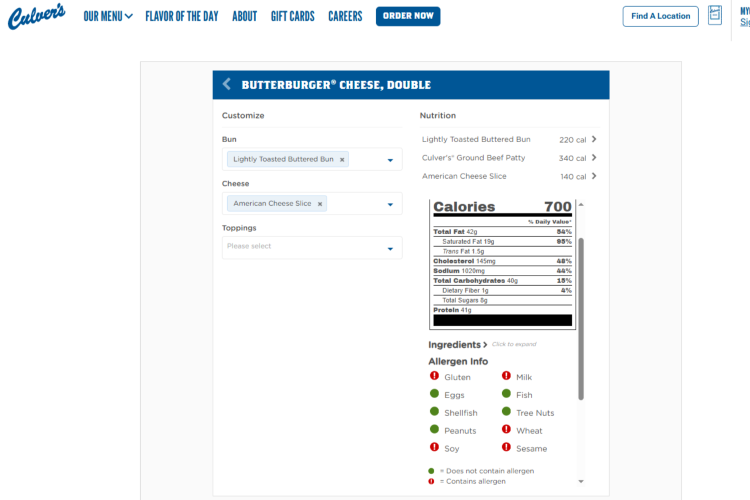The image size is (750, 500).
Task: Click the nutrition panel scrollbar thumb
Action: 581,319
